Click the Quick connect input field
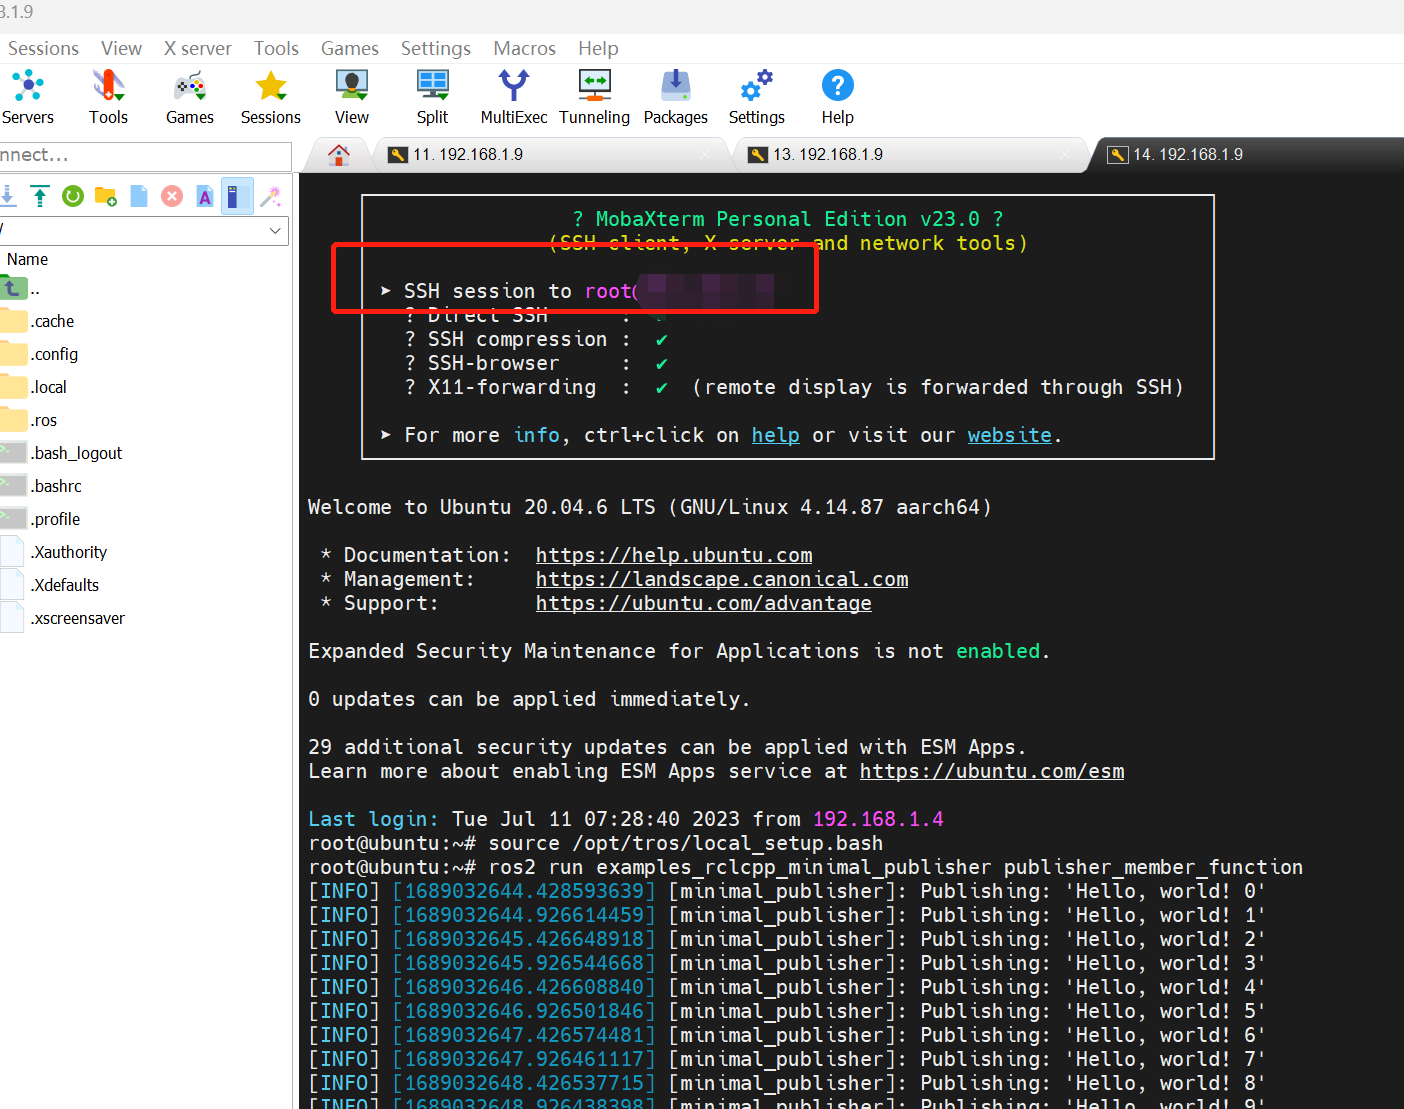This screenshot has width=1404, height=1109. [145, 156]
